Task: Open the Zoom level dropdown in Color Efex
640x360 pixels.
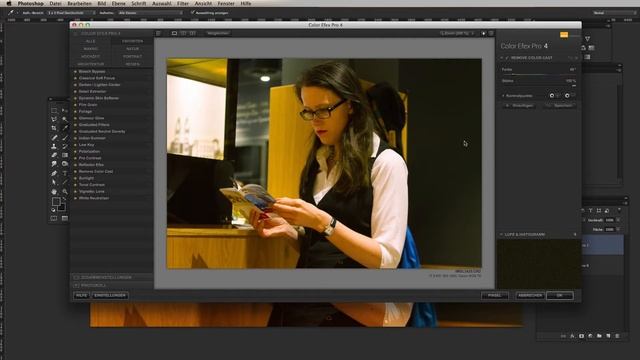Action: (x=457, y=33)
